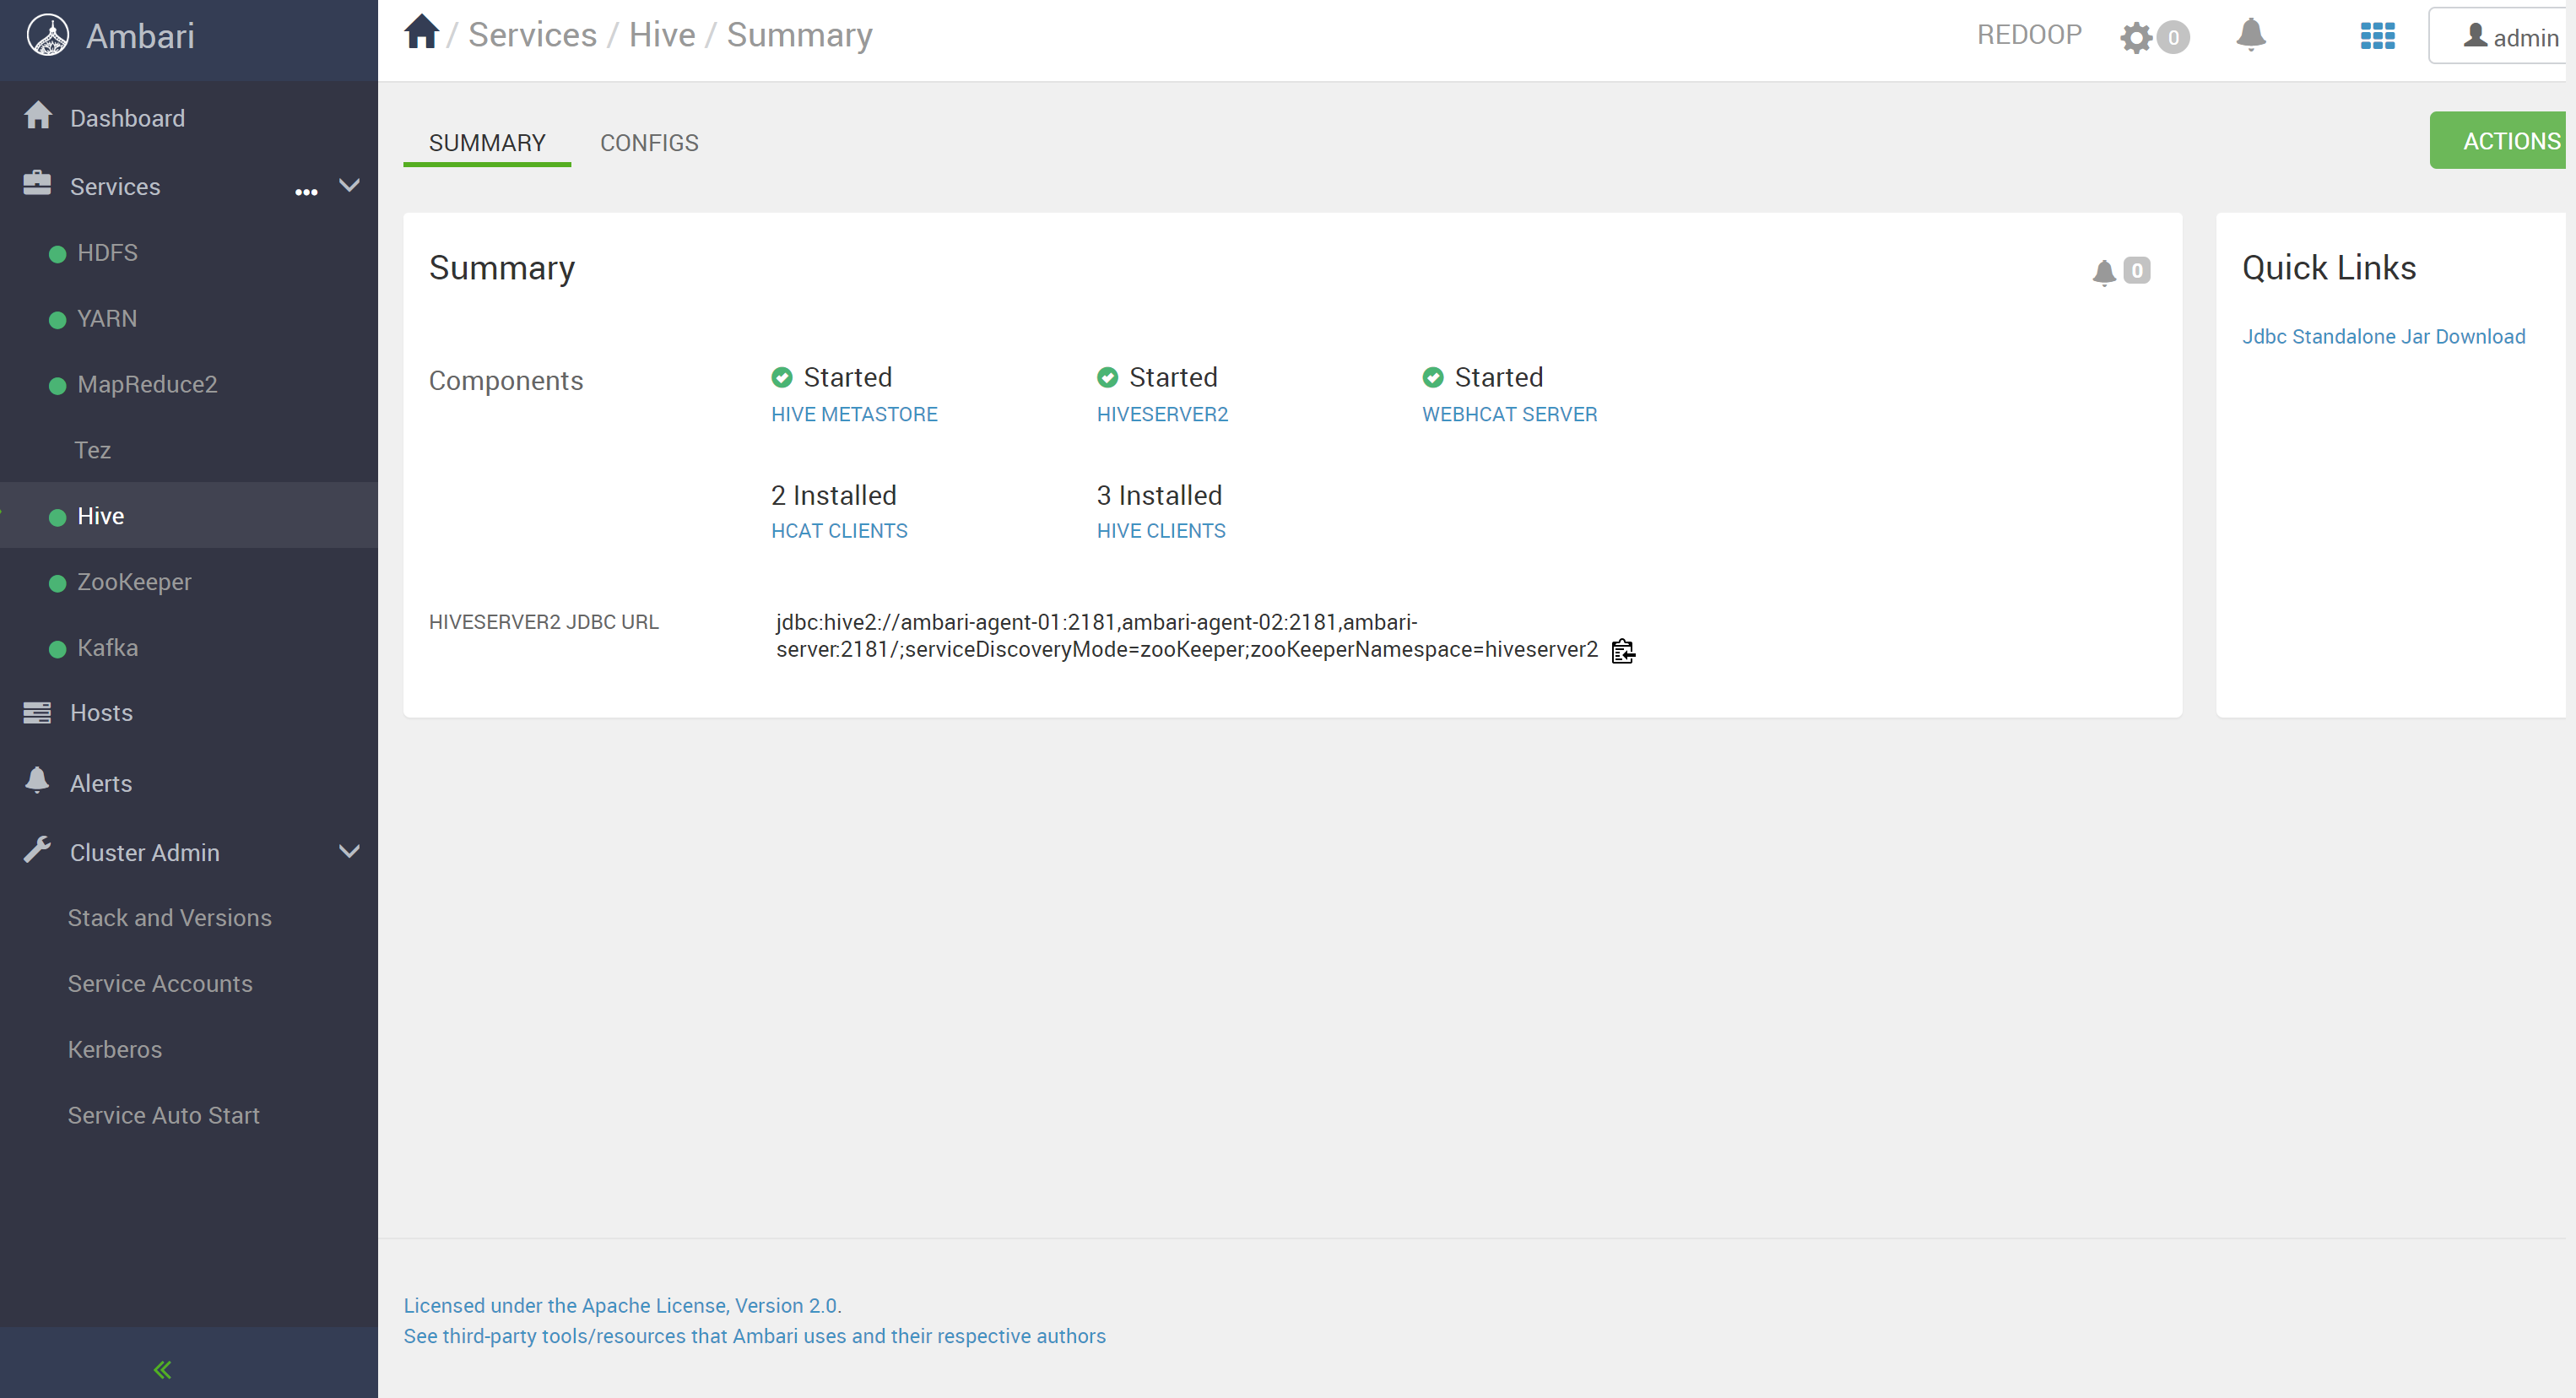This screenshot has width=2576, height=1398.
Task: Click the Kafka green status dot
Action: click(58, 649)
